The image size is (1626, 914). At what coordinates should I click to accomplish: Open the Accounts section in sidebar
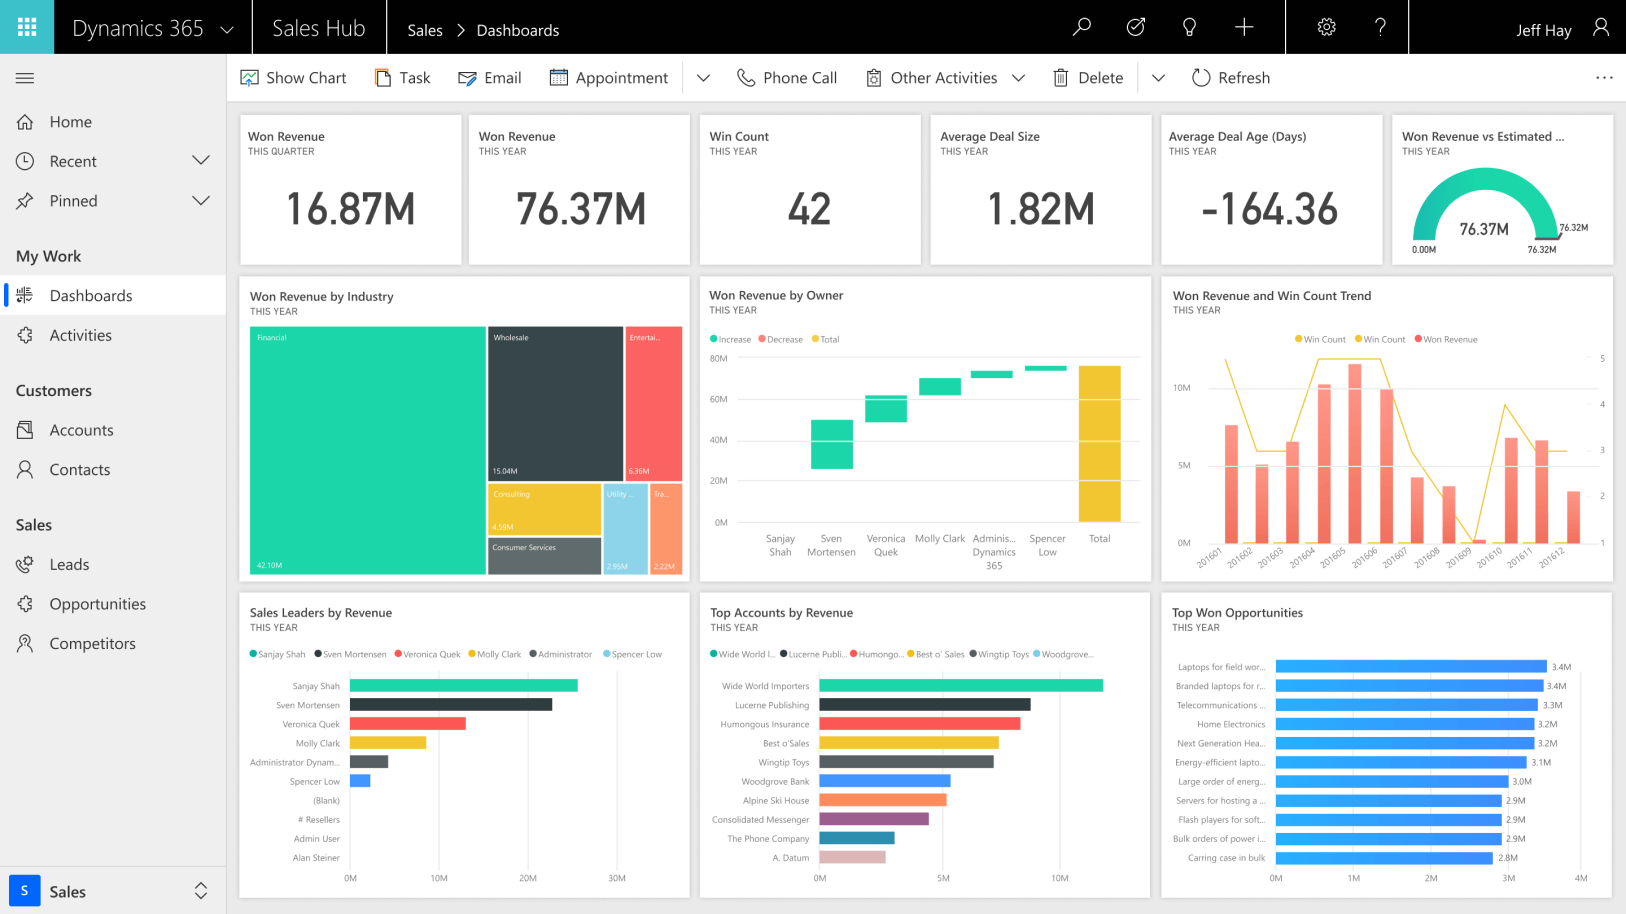(81, 429)
